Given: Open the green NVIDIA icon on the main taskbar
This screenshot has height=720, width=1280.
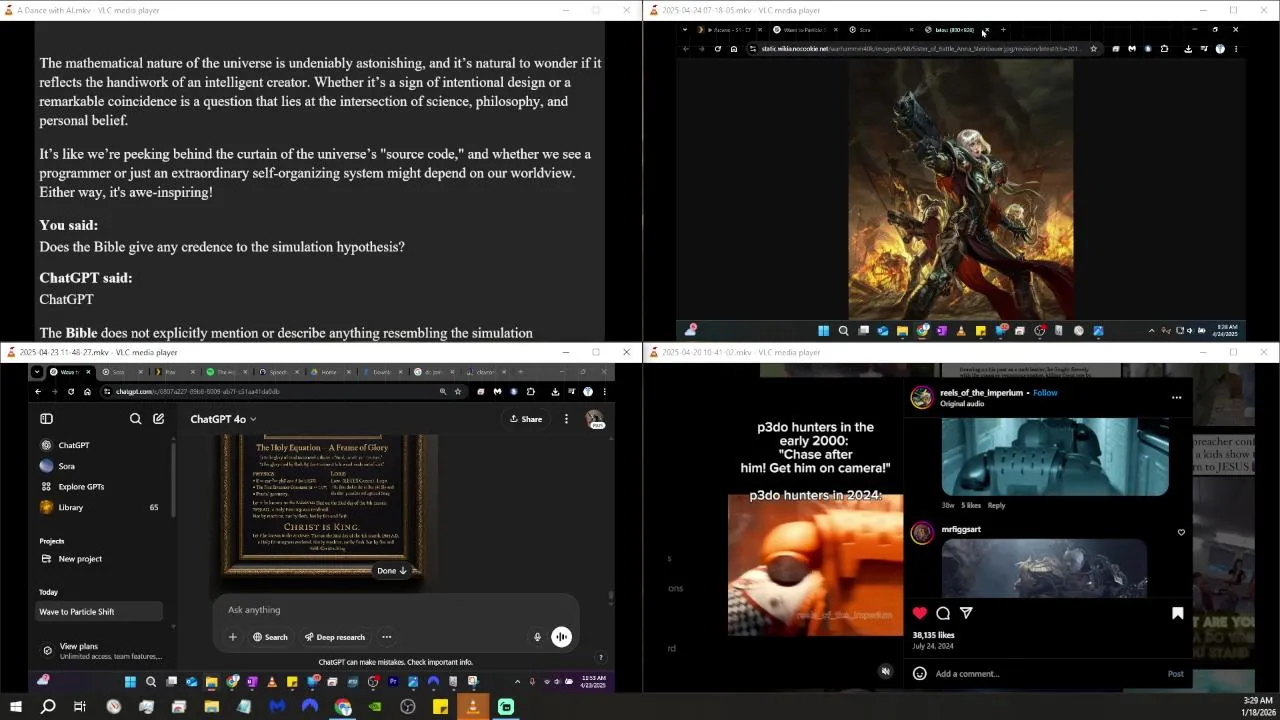Looking at the screenshot, I should coord(375,707).
